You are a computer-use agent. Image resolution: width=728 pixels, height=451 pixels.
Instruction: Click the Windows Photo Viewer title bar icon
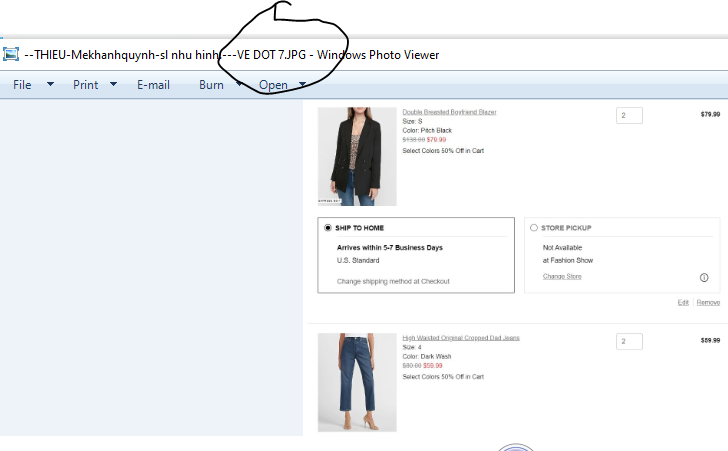[11, 54]
